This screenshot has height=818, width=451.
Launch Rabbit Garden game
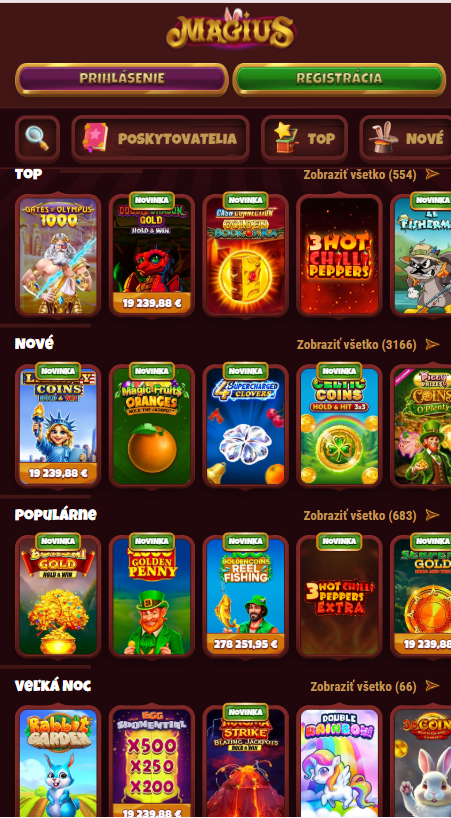(x=58, y=762)
